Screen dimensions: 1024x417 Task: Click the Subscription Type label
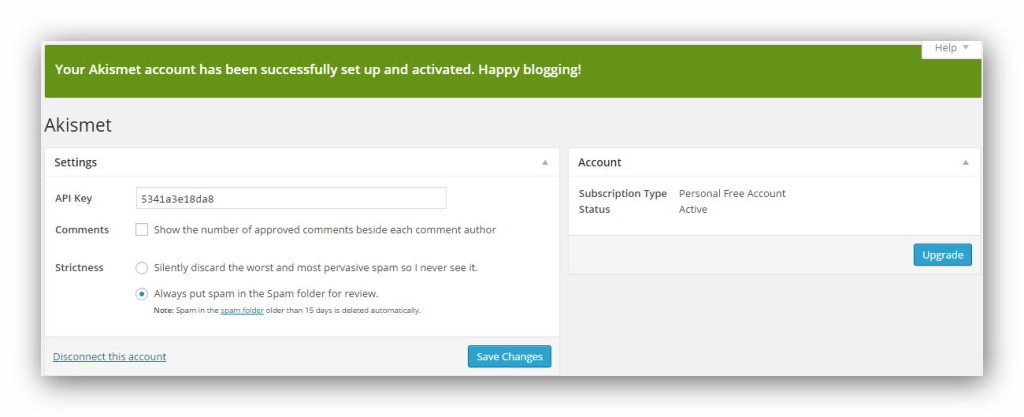[622, 193]
